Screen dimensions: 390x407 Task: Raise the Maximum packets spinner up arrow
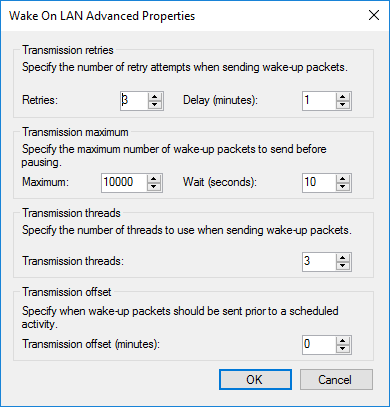tap(154, 179)
